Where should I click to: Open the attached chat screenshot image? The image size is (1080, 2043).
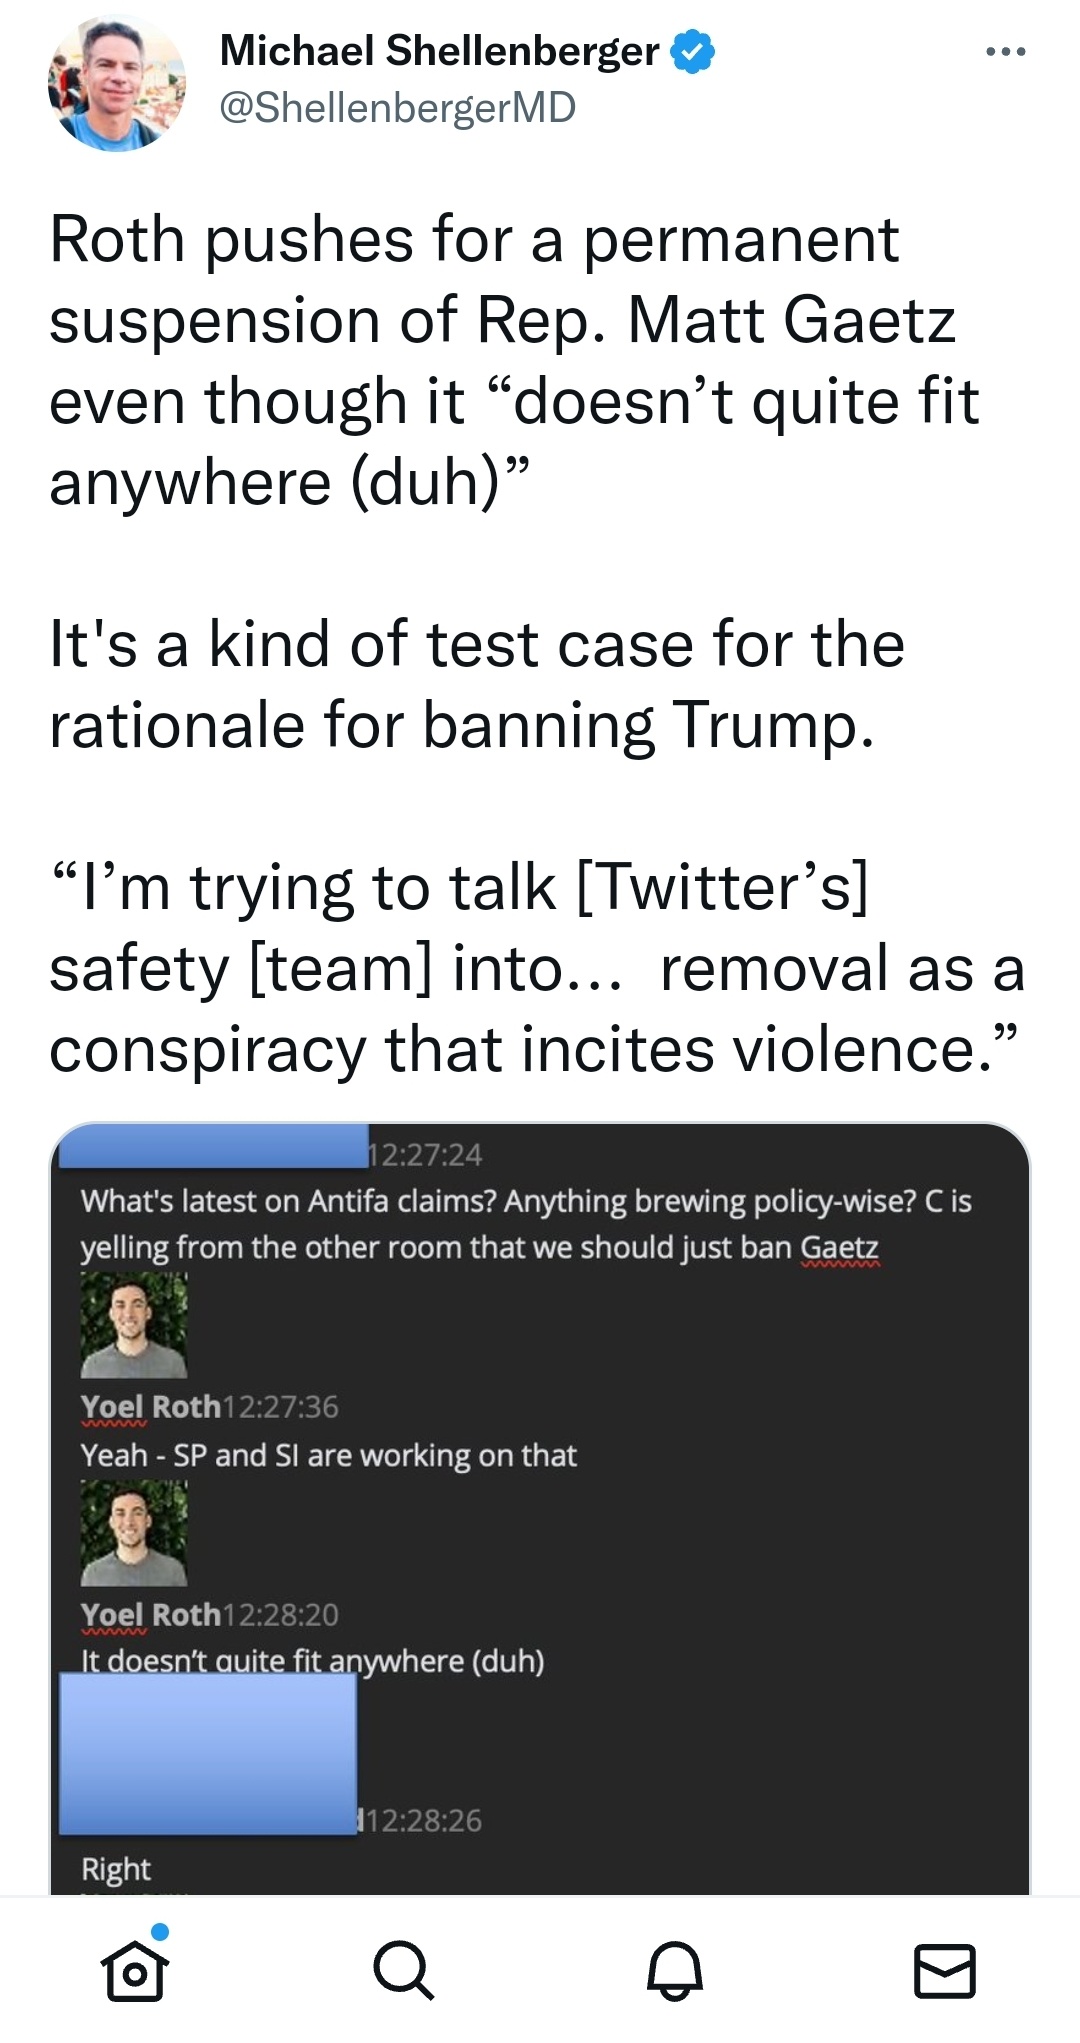pos(540,1509)
